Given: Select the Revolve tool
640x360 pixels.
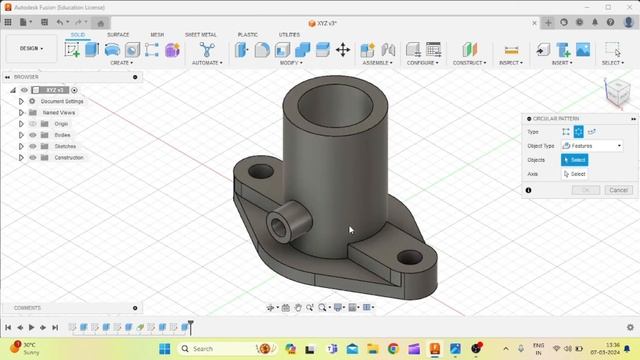Looking at the screenshot, I should pyautogui.click(x=112, y=50).
